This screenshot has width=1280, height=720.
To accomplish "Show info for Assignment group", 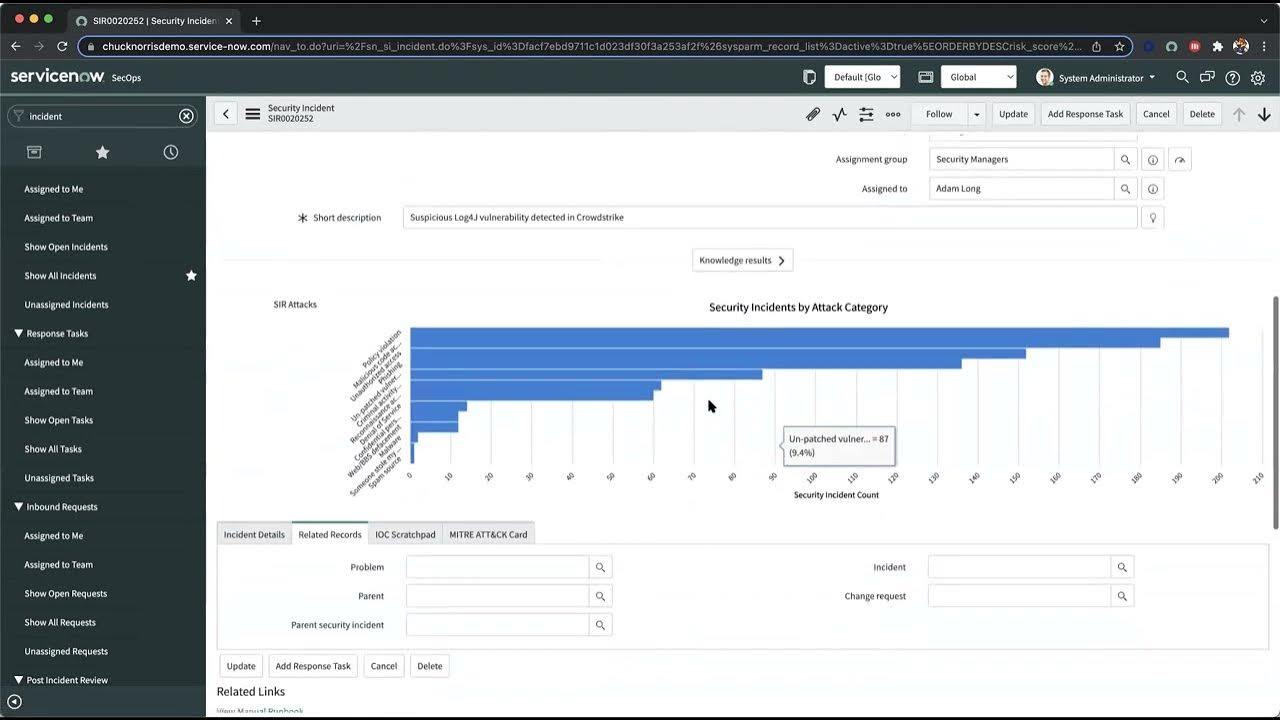I will click(x=1153, y=160).
